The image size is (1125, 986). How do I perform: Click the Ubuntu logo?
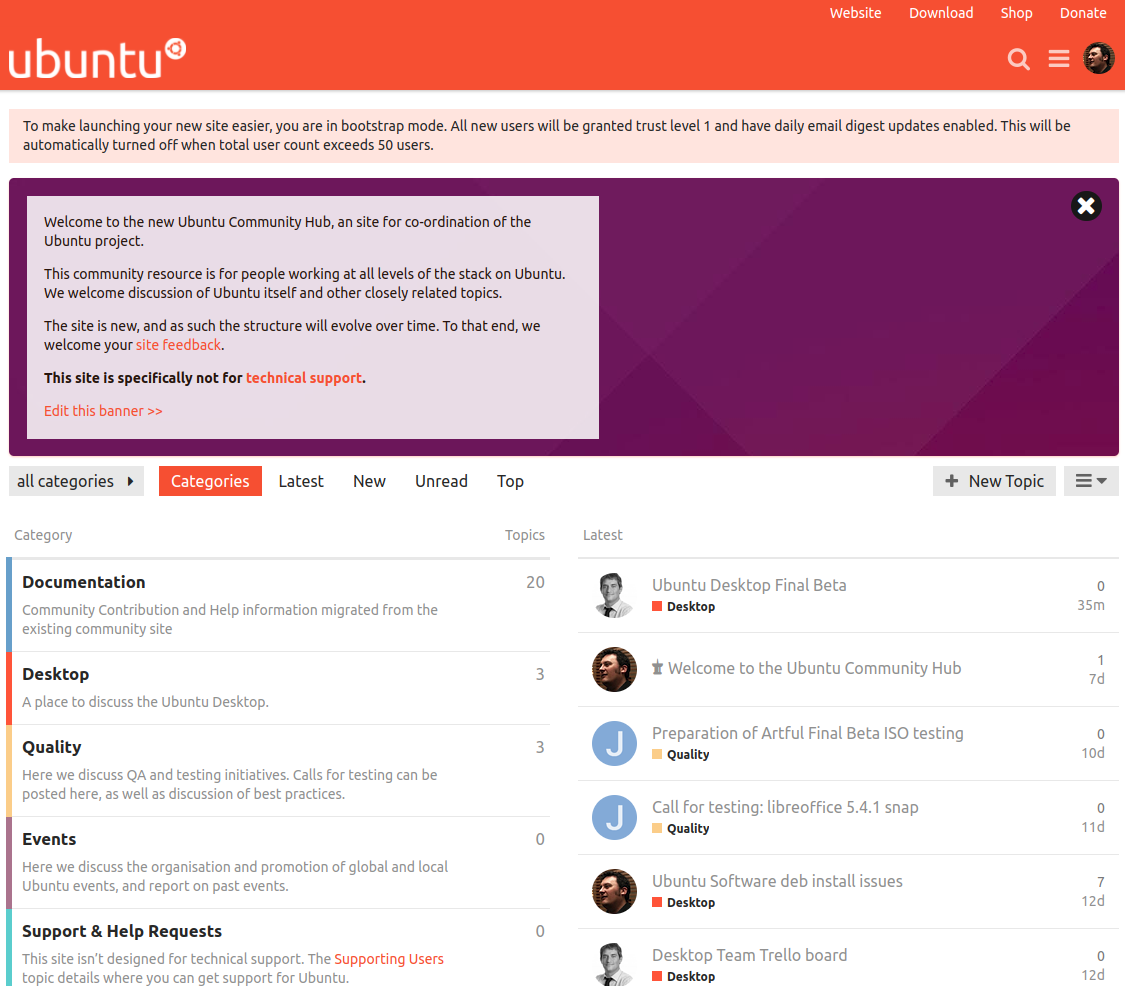pos(97,58)
